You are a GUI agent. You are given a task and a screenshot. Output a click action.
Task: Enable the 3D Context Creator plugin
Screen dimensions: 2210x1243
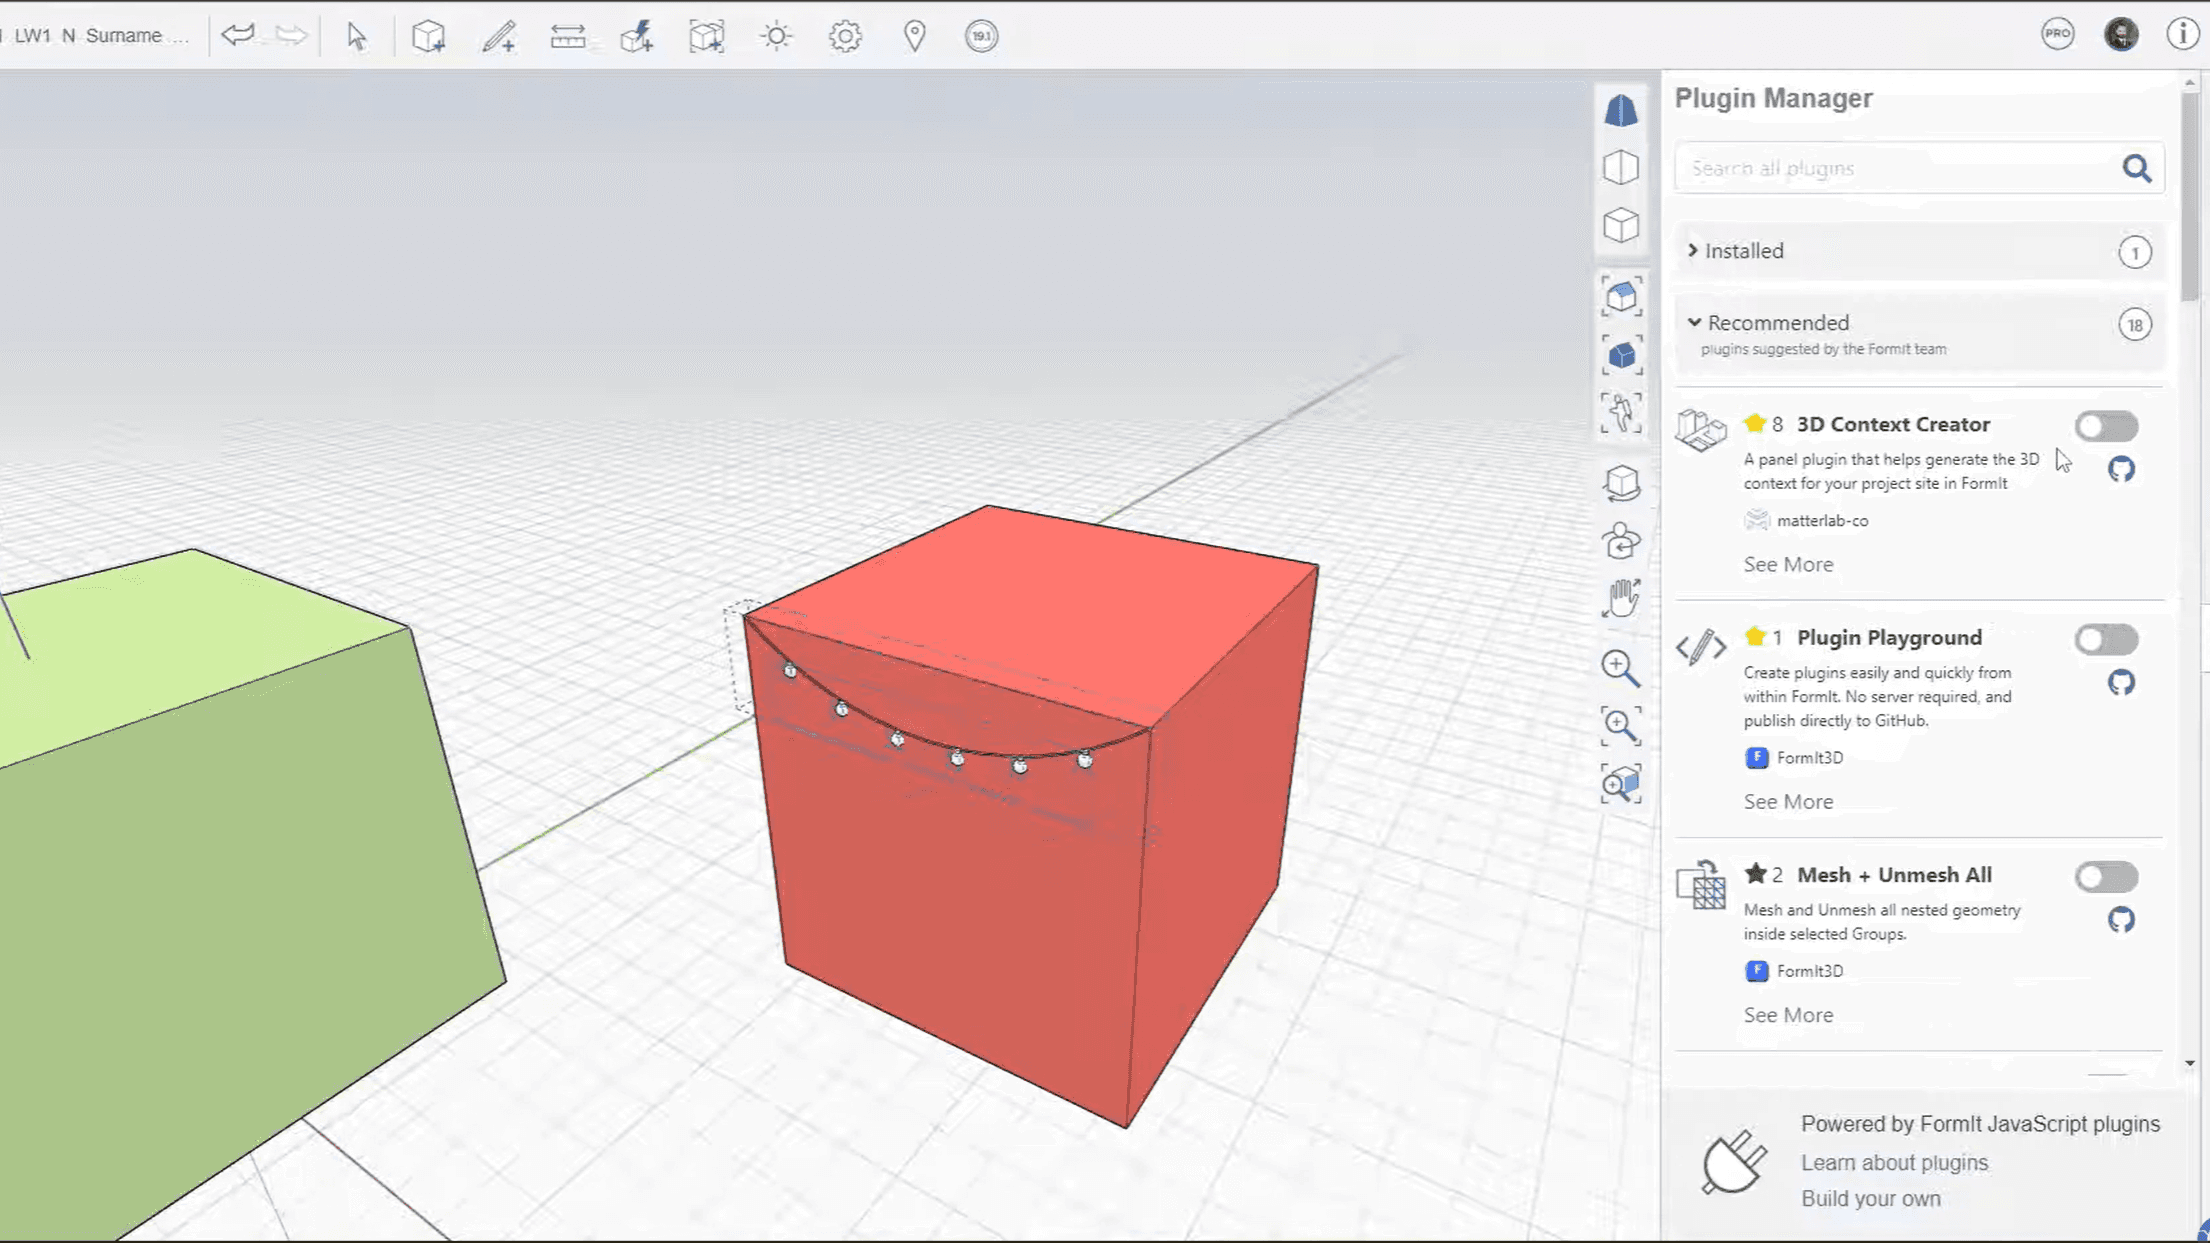coord(2105,426)
